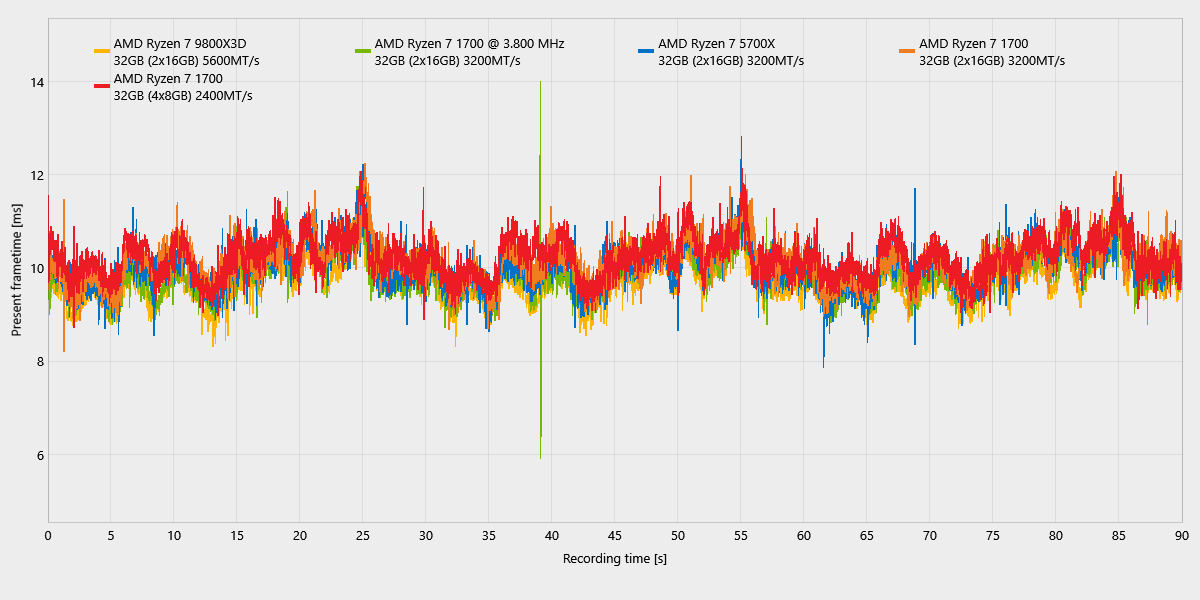Click y-axis tick label 8
Image resolution: width=1200 pixels, height=600 pixels.
pos(39,362)
